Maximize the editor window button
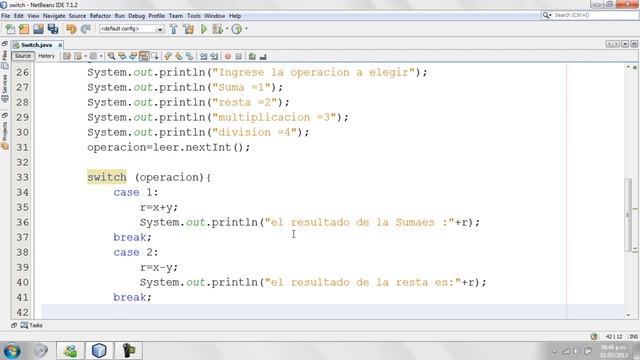Image resolution: width=640 pixels, height=360 pixels. [x=634, y=44]
